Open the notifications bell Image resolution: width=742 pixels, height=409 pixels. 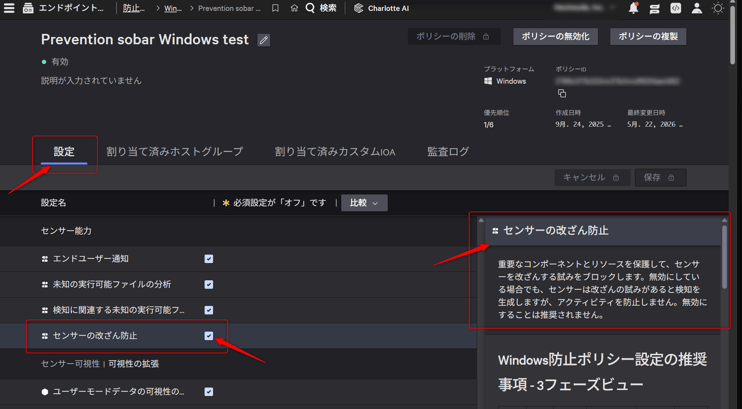click(634, 8)
